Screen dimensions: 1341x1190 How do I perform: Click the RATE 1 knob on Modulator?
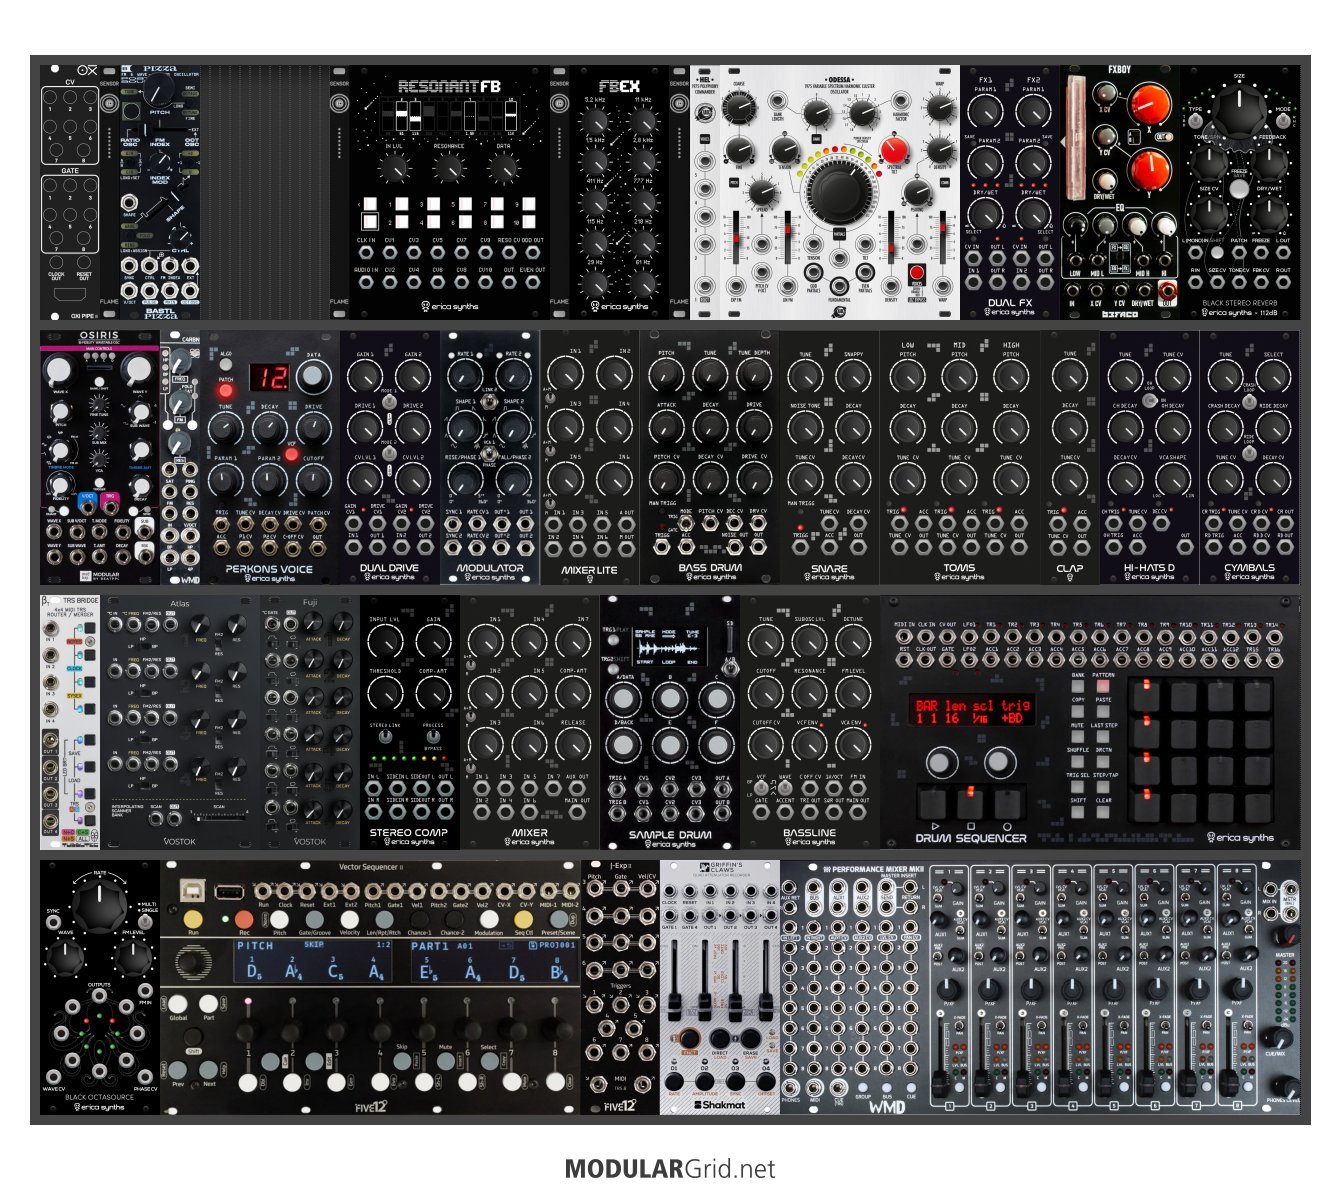coord(465,375)
